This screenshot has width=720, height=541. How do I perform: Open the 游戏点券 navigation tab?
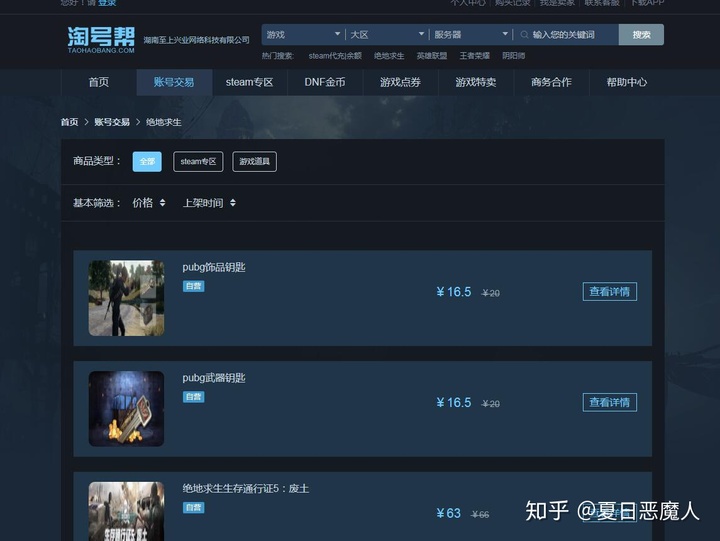(400, 82)
